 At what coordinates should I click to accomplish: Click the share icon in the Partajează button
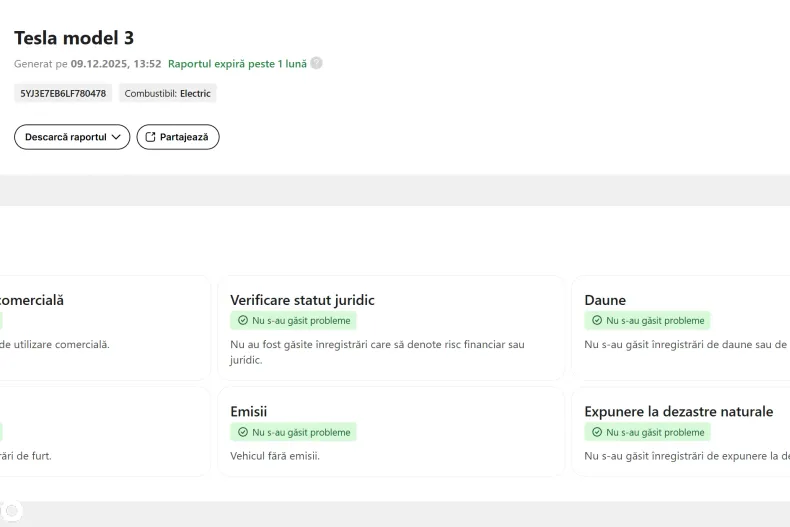(x=151, y=137)
